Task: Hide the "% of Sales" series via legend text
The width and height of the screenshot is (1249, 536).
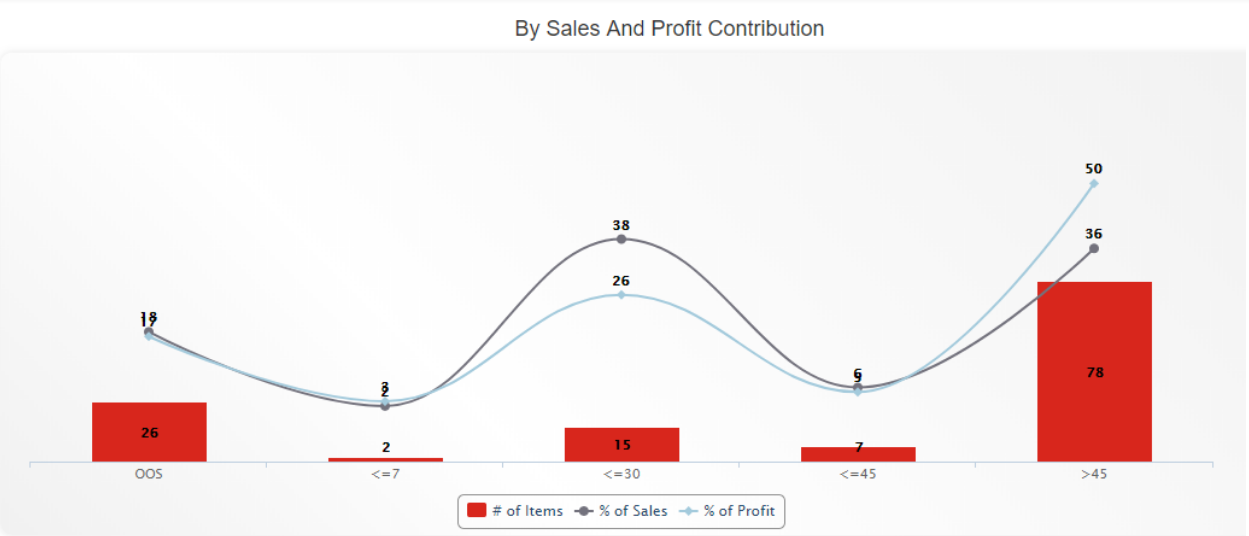Action: point(633,511)
